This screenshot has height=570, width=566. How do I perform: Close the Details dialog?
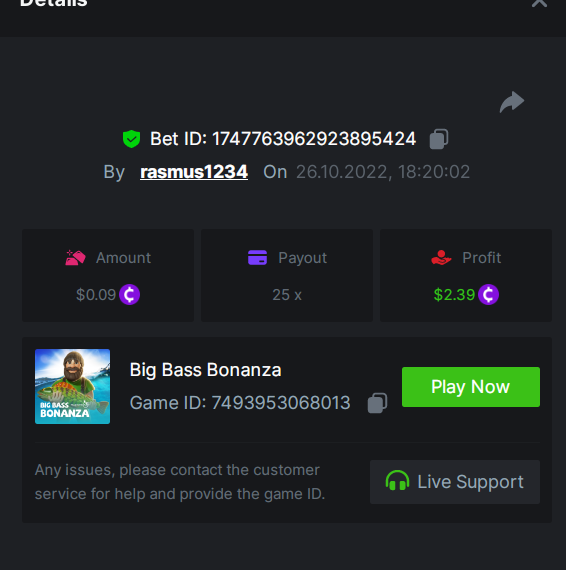tap(539, 3)
